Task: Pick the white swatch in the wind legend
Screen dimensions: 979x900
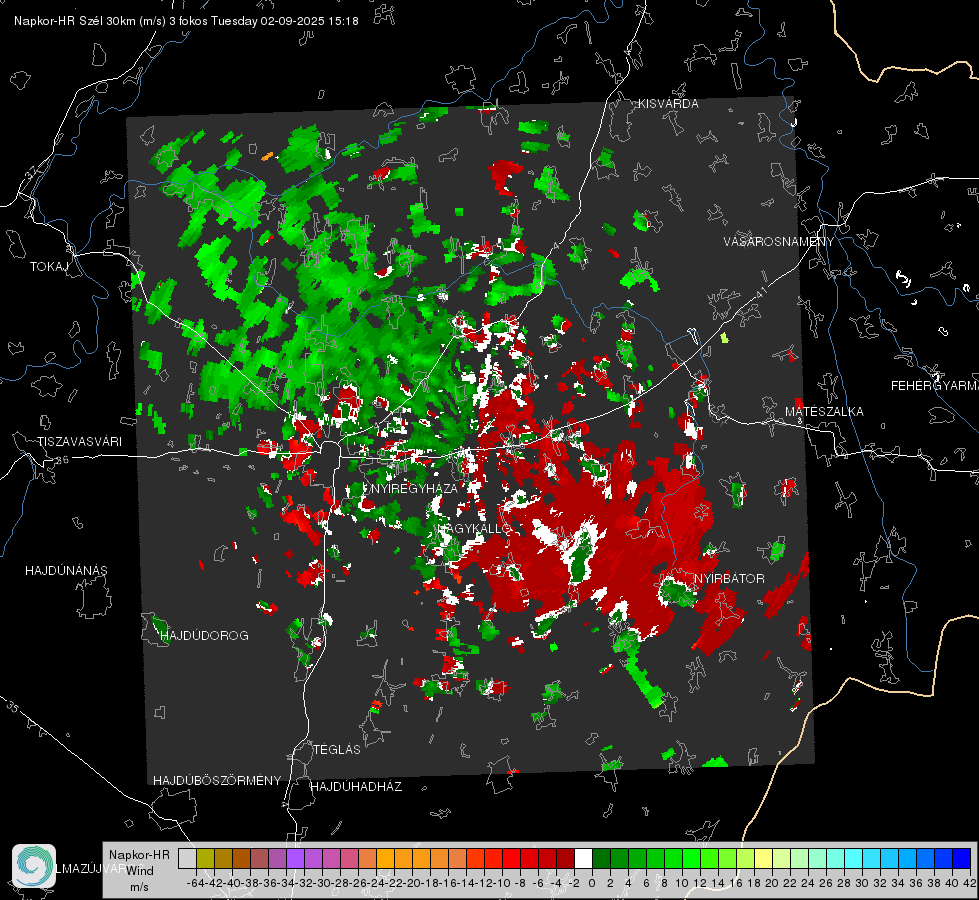Action: point(583,858)
